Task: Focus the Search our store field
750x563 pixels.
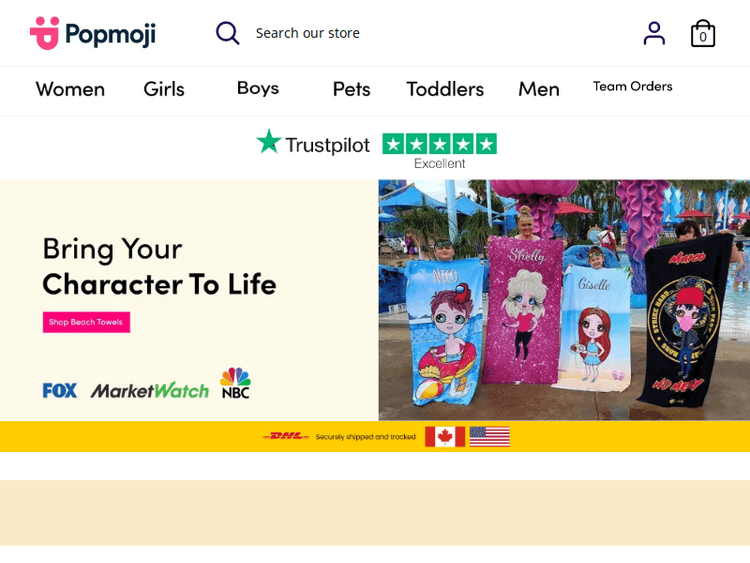Action: point(308,33)
